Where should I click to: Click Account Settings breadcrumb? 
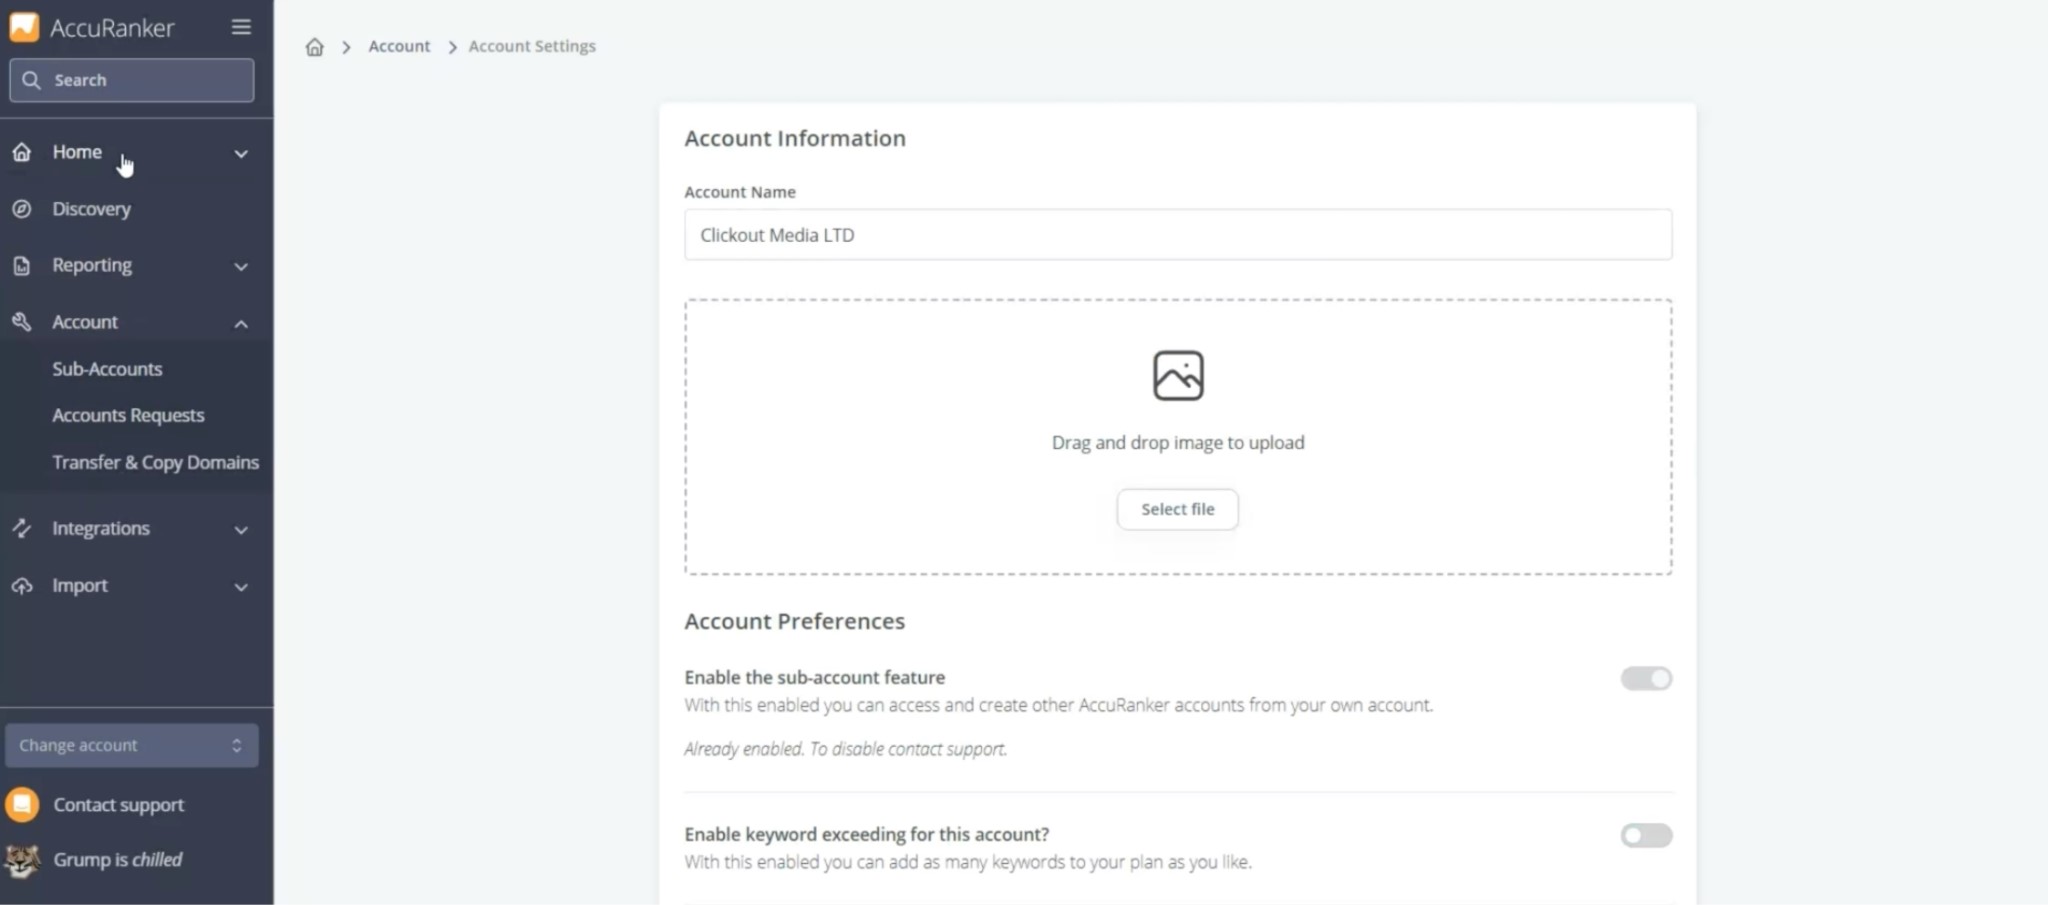(532, 46)
